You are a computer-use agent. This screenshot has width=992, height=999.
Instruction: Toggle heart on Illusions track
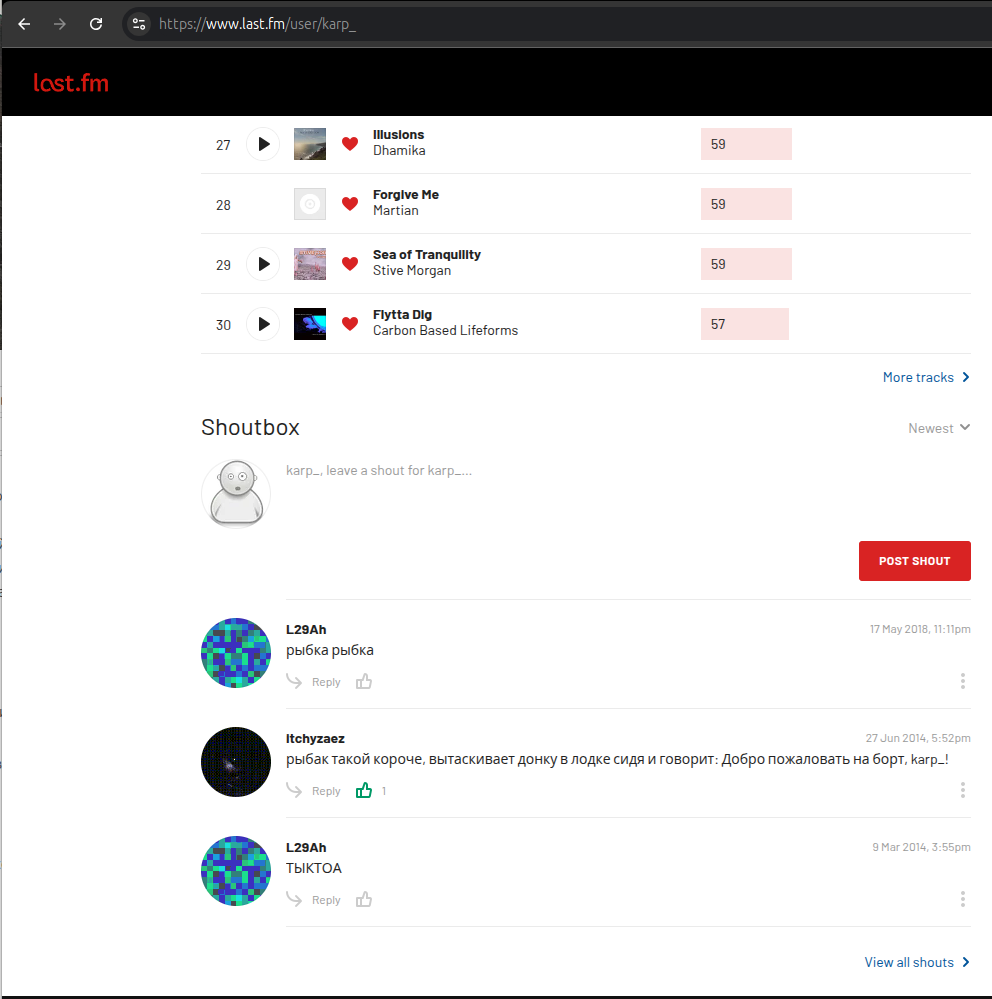[x=350, y=144]
